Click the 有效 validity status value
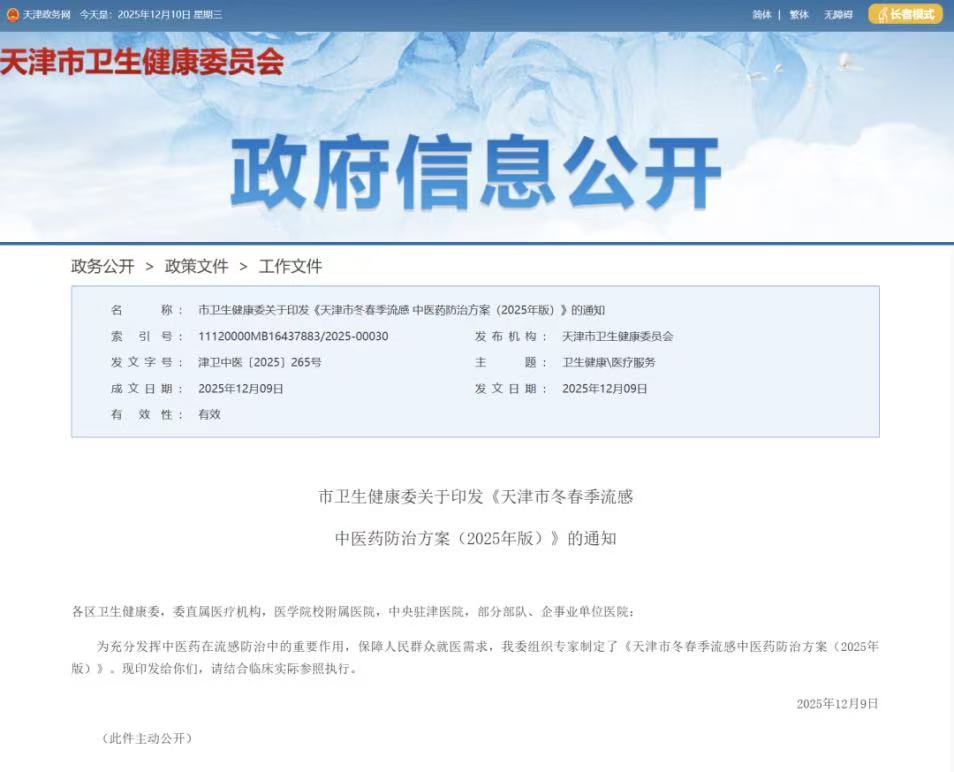Screen dimensions: 954x772 pos(209,414)
